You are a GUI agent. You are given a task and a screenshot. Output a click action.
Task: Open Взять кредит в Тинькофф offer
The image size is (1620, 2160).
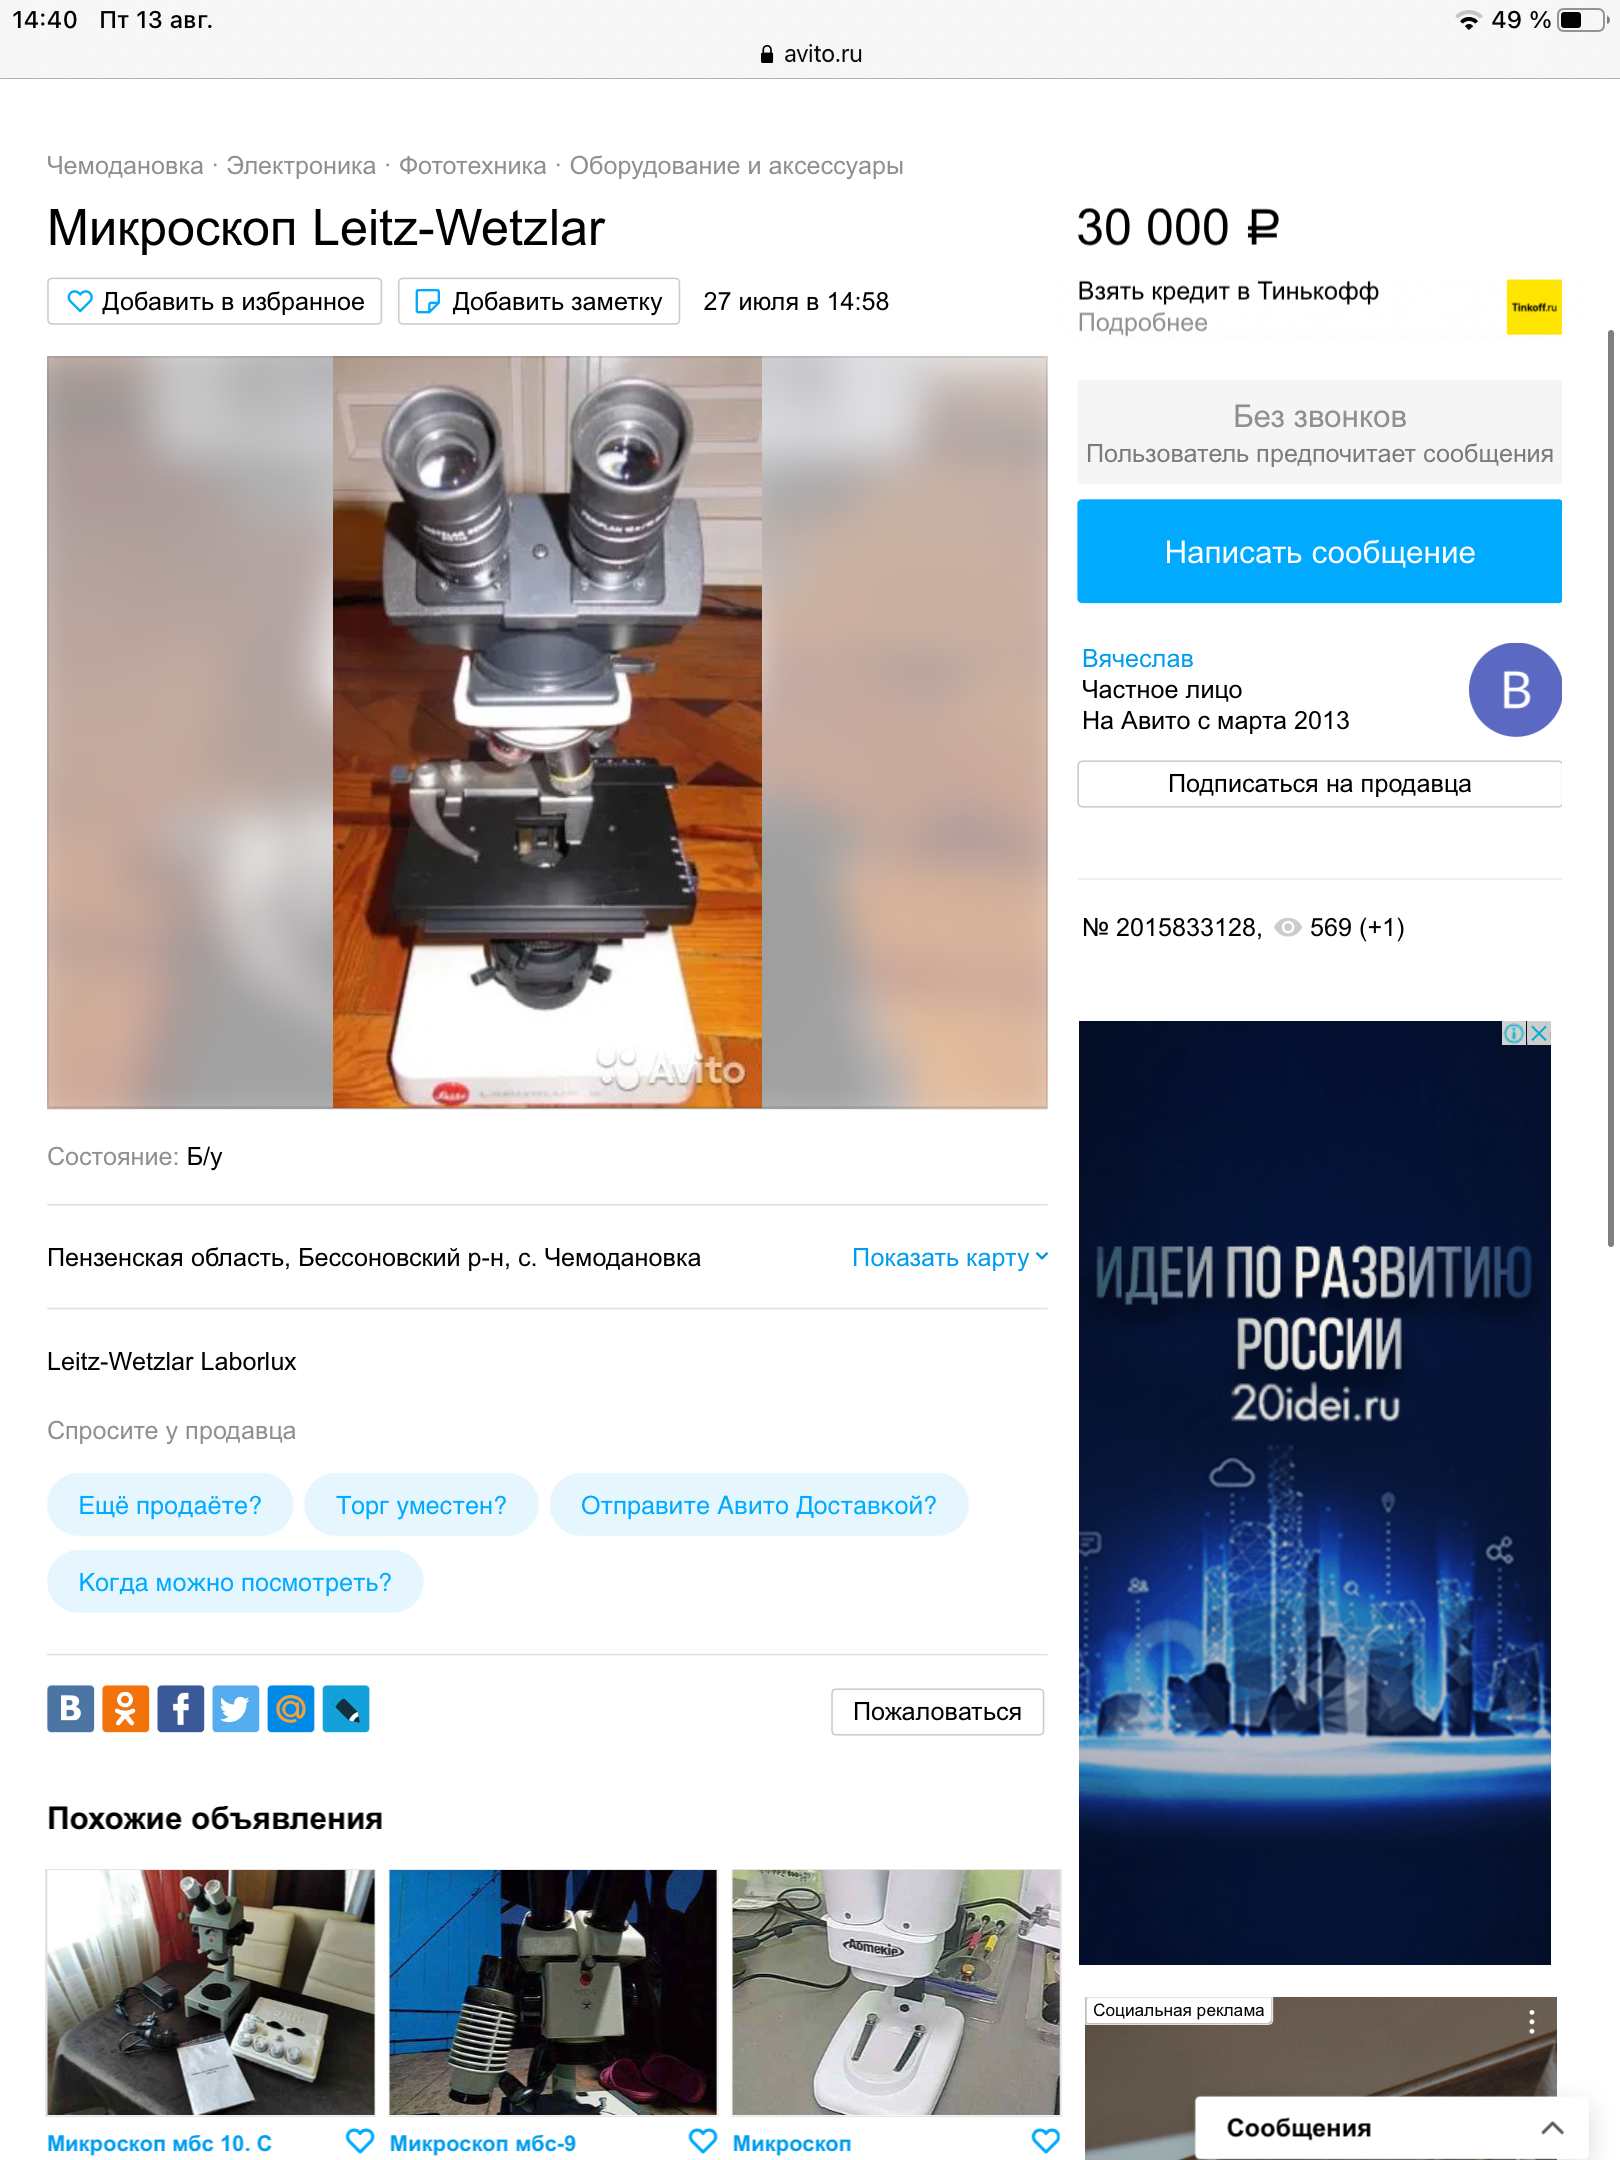(1228, 292)
